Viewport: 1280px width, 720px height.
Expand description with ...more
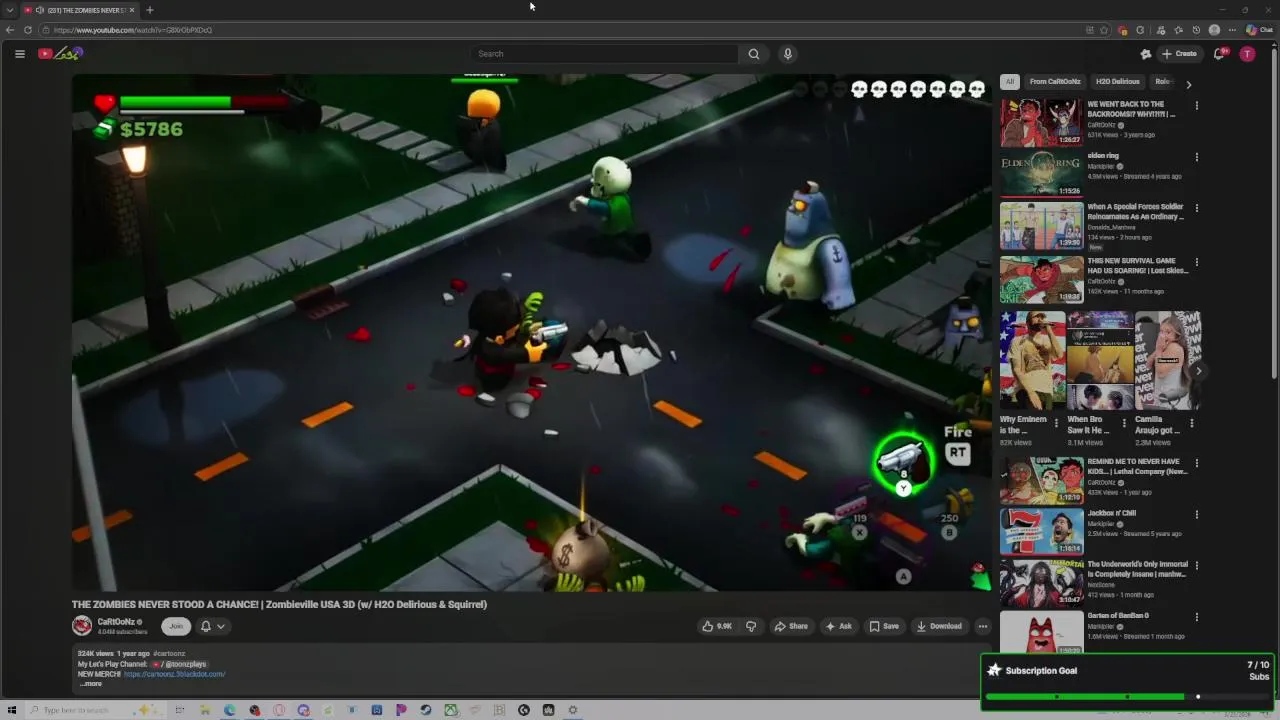tap(92, 684)
